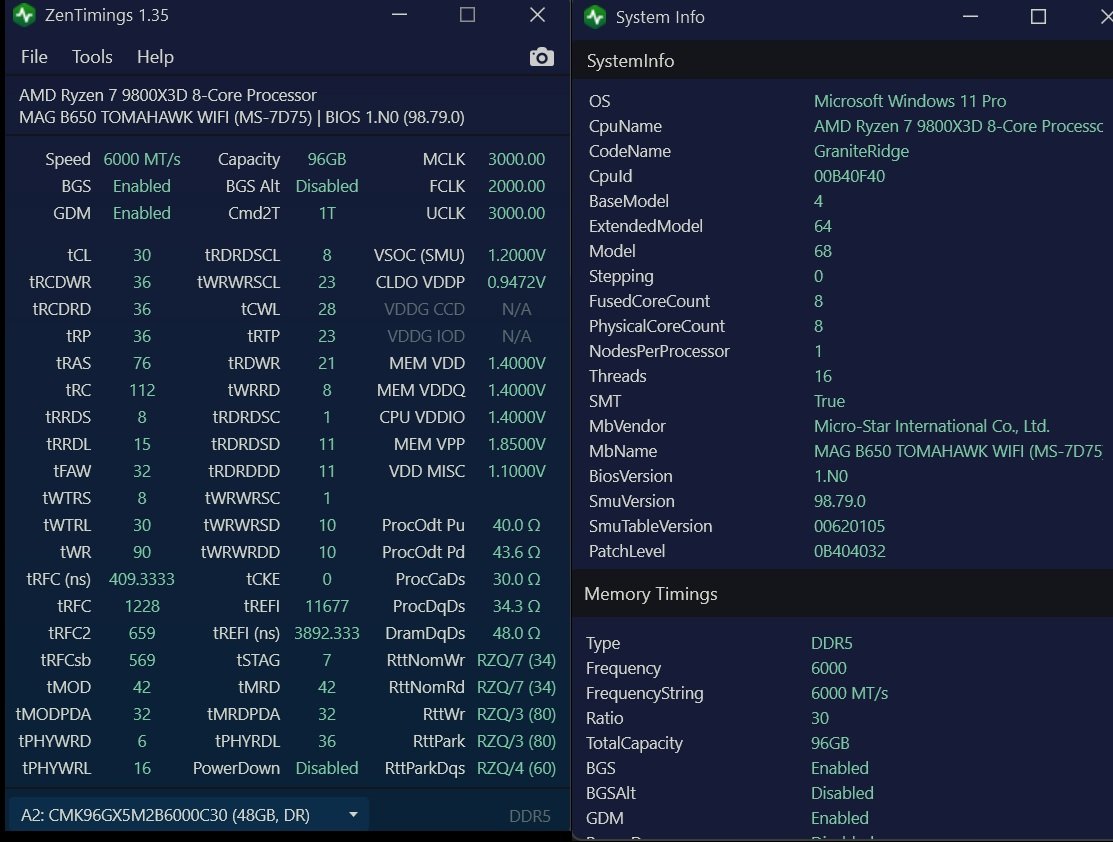Select the Capacity value 96GB in ZenTimings

click(327, 159)
